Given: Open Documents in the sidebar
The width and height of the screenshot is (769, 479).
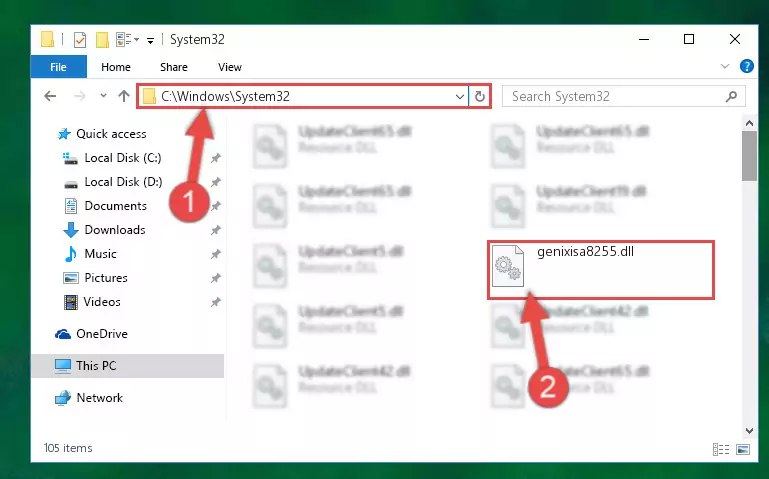Looking at the screenshot, I should pyautogui.click(x=115, y=206).
